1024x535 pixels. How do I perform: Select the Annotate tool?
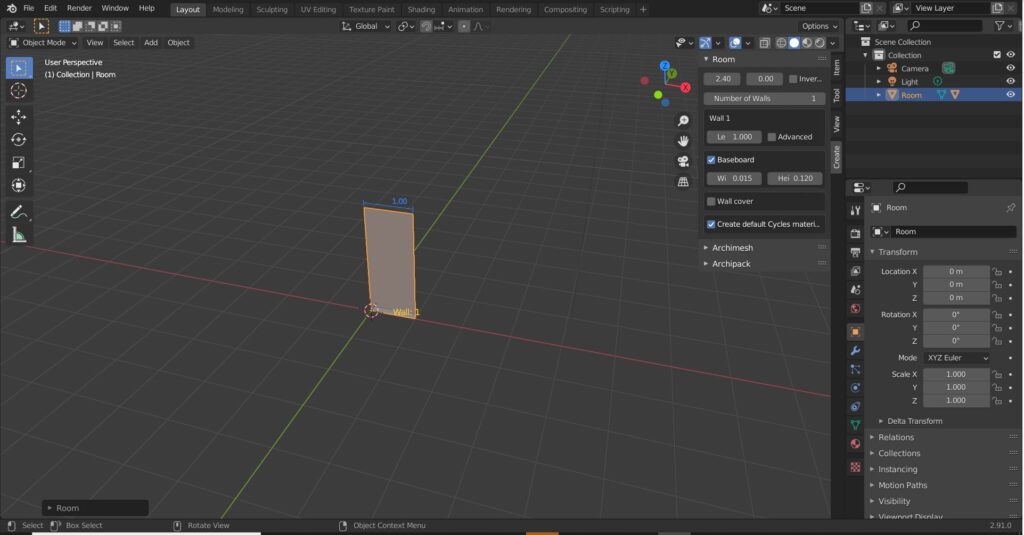coord(18,212)
